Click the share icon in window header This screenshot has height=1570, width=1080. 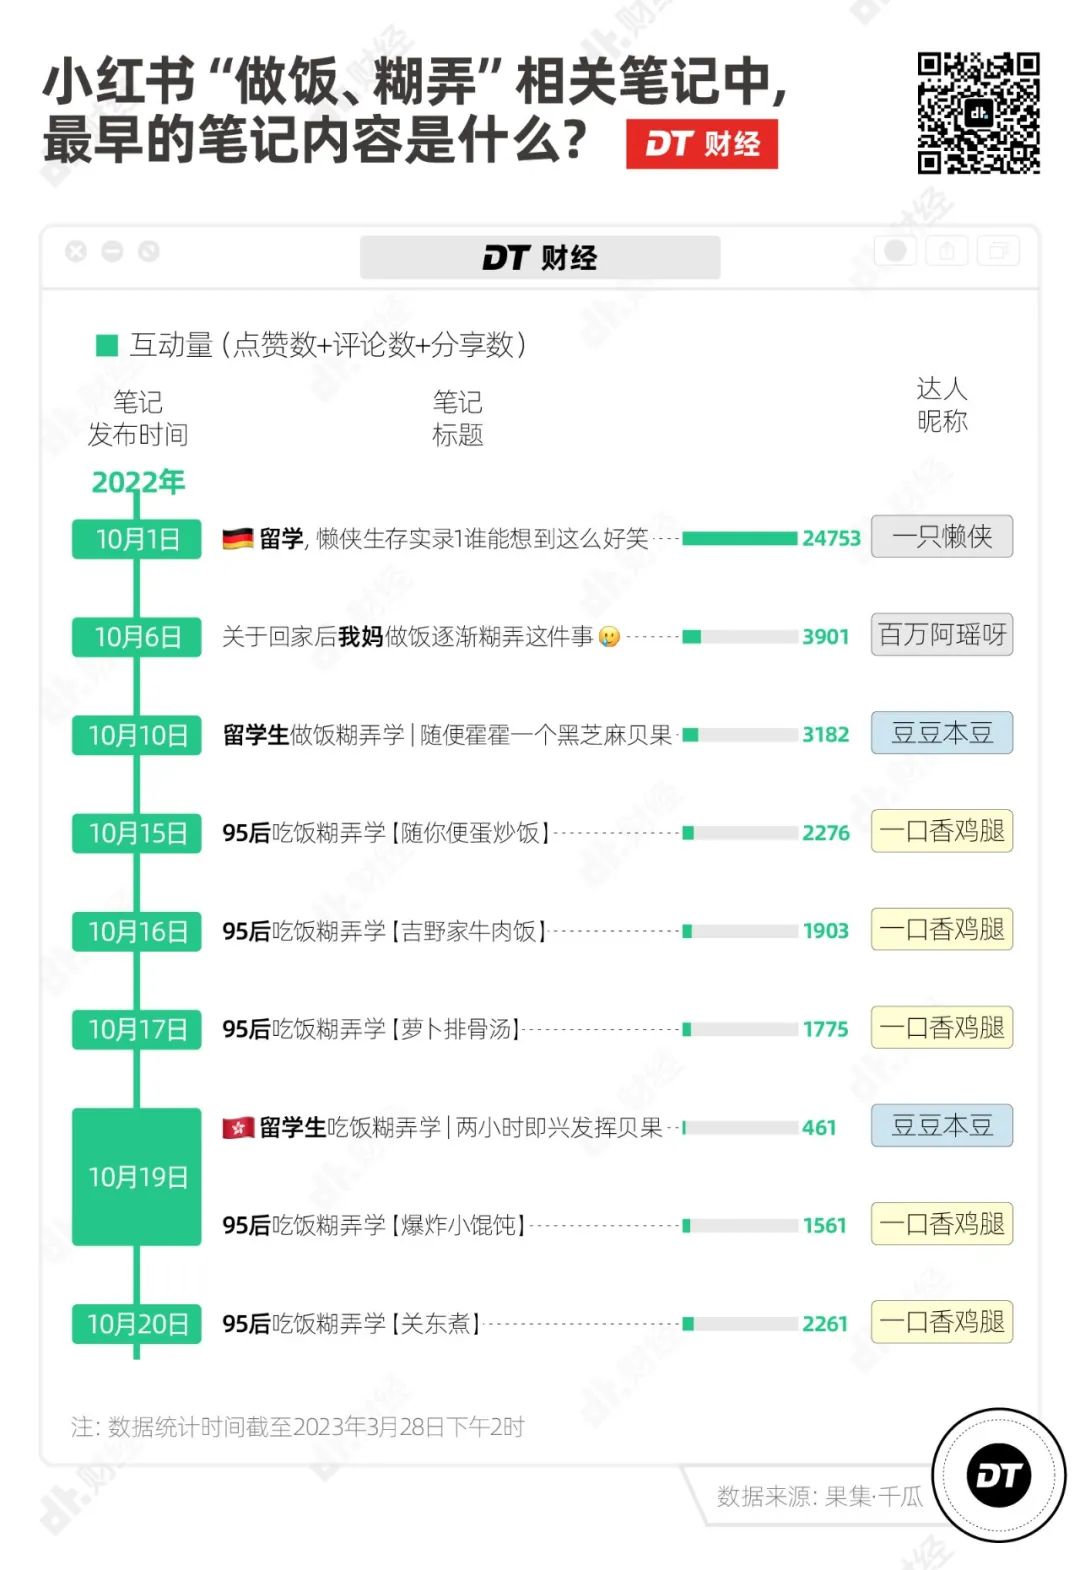946,250
